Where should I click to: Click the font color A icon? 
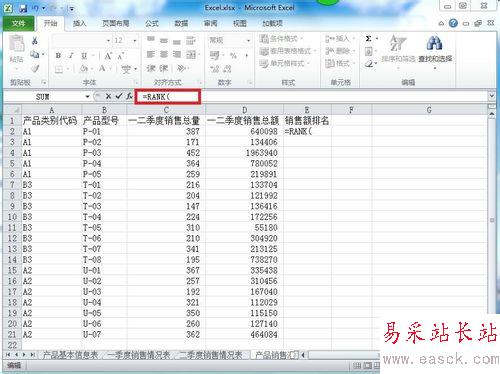pyautogui.click(x=102, y=69)
